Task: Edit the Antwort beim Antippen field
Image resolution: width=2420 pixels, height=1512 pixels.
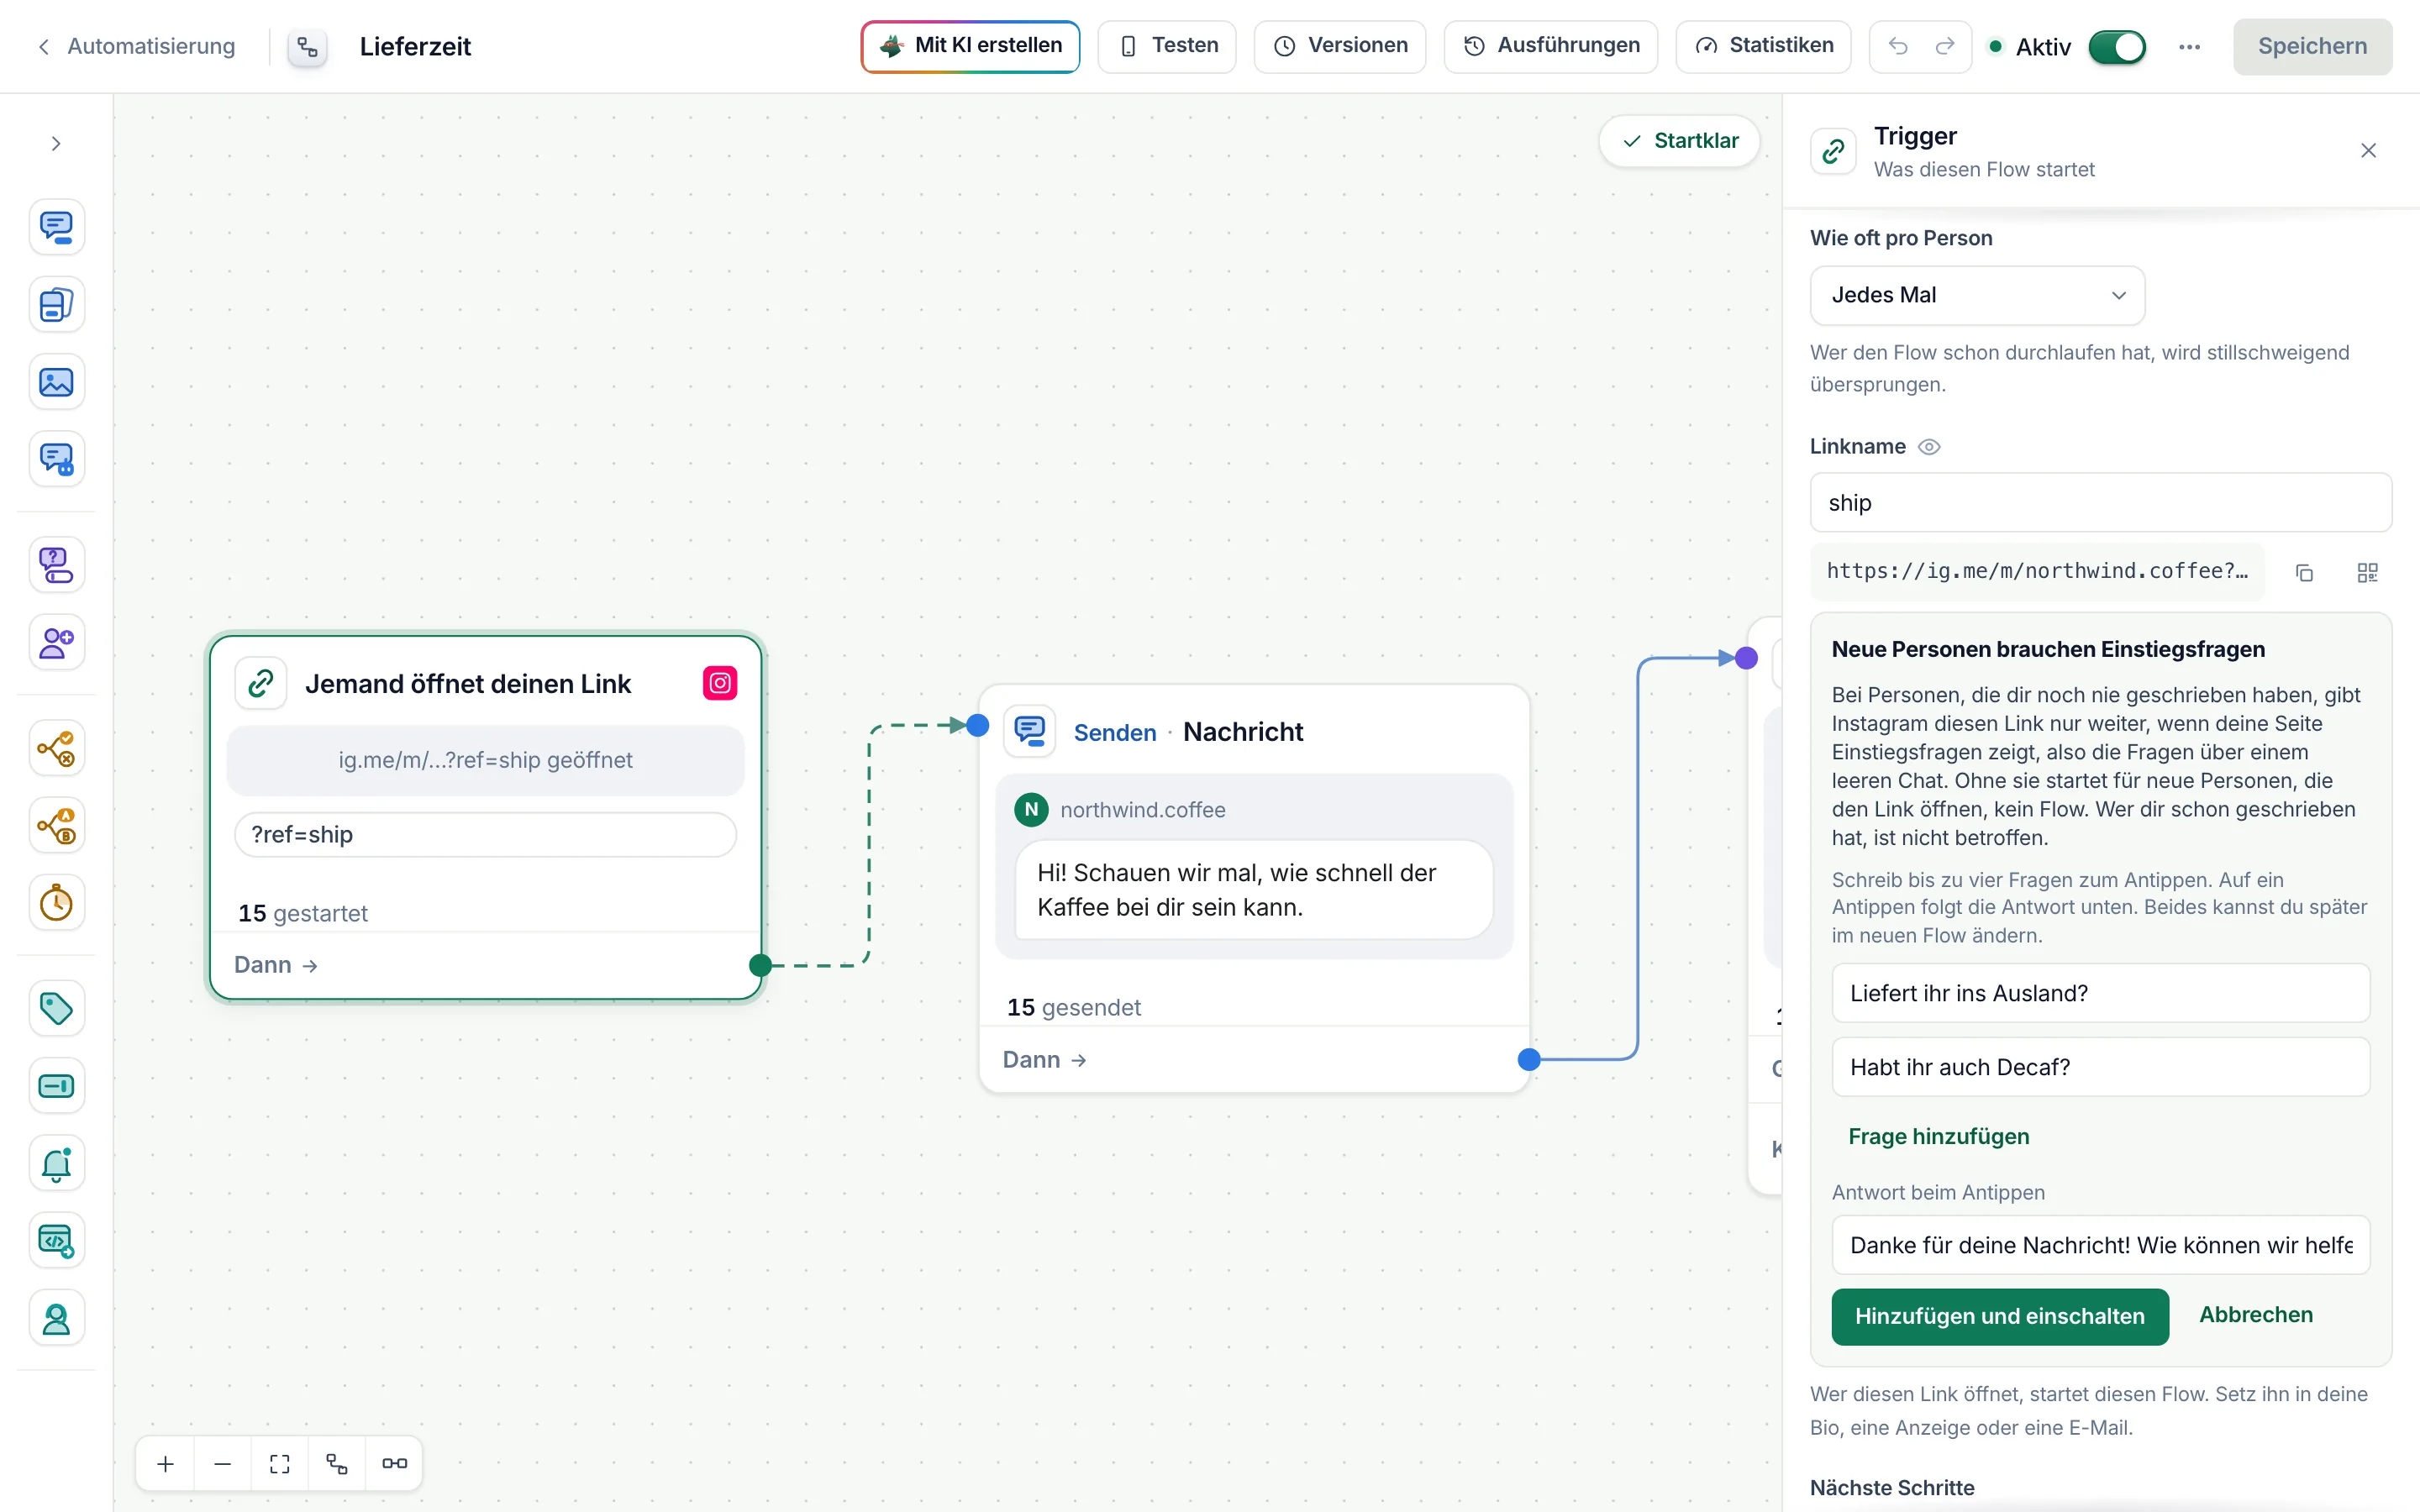Action: click(x=2100, y=1245)
